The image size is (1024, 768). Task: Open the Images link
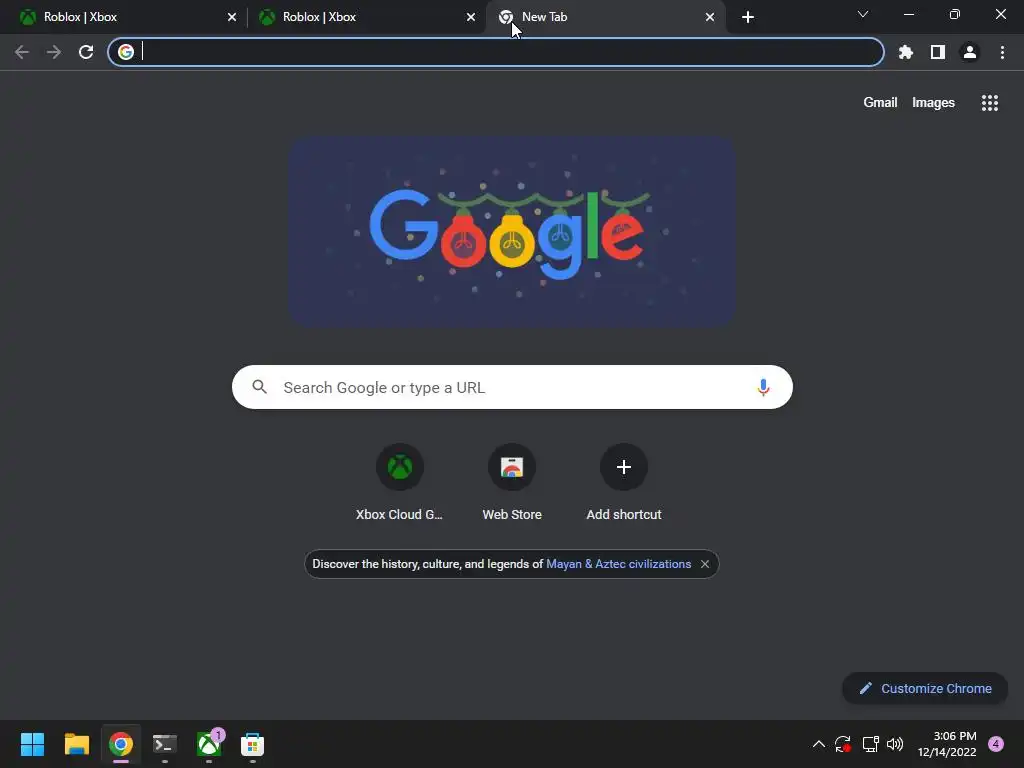click(x=933, y=103)
